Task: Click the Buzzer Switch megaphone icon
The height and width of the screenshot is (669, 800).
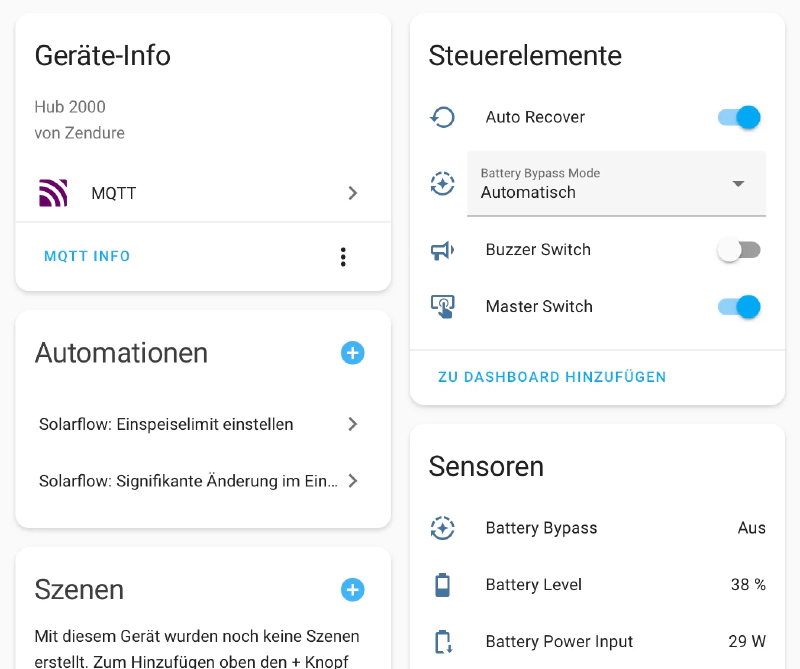Action: 442,249
